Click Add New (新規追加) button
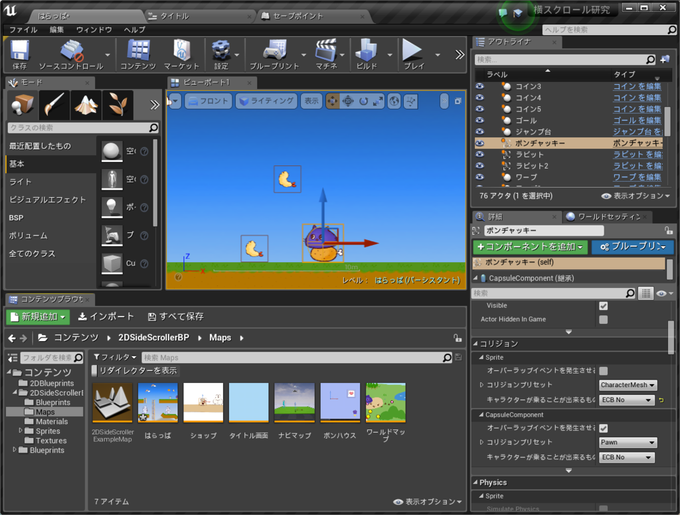 38,317
